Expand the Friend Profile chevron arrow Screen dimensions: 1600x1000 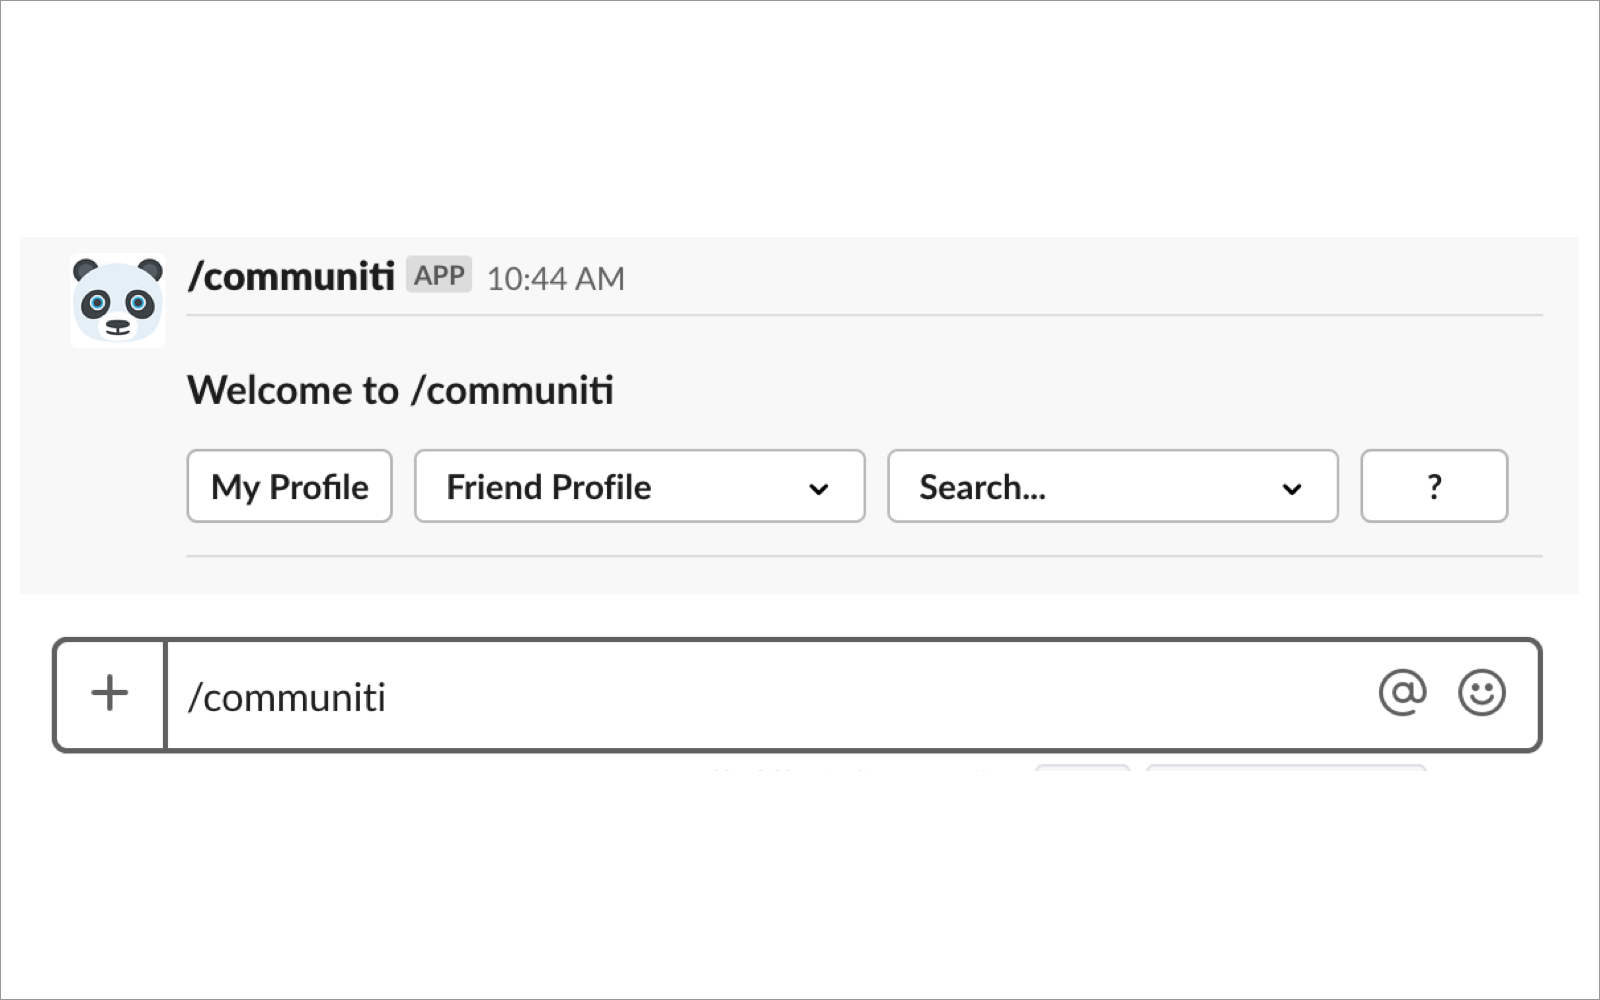[819, 488]
